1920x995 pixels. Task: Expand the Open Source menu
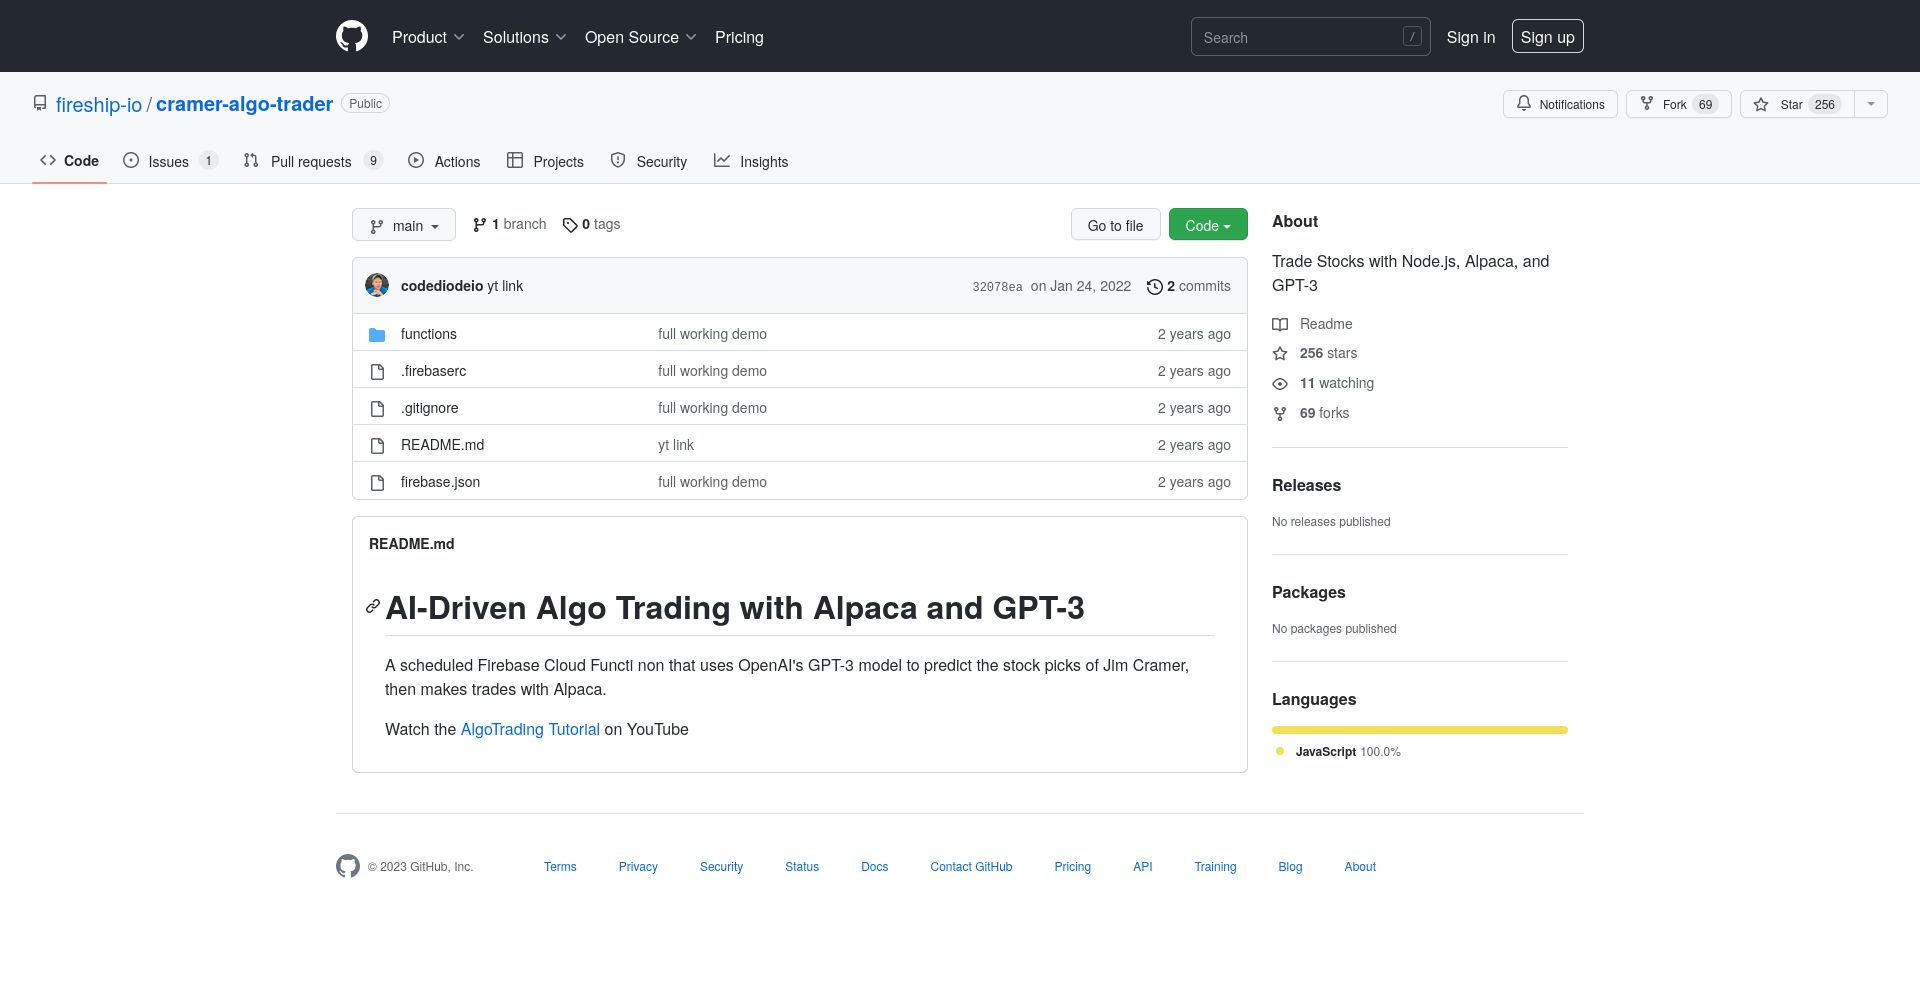(x=641, y=37)
